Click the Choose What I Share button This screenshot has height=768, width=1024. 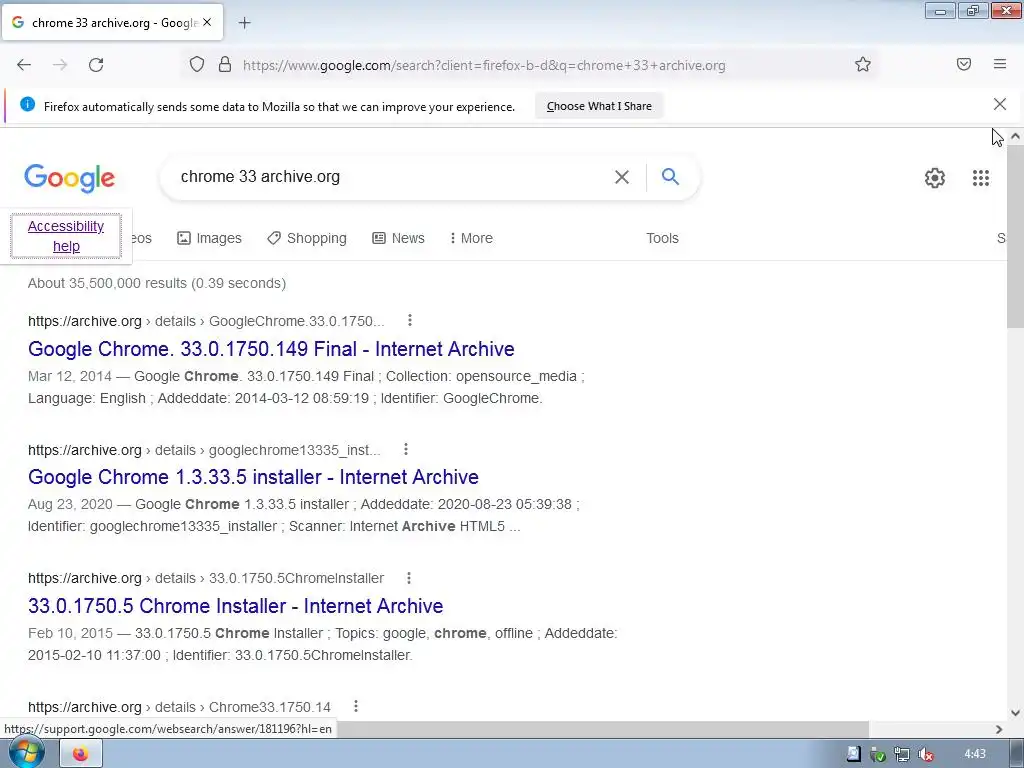[599, 106]
